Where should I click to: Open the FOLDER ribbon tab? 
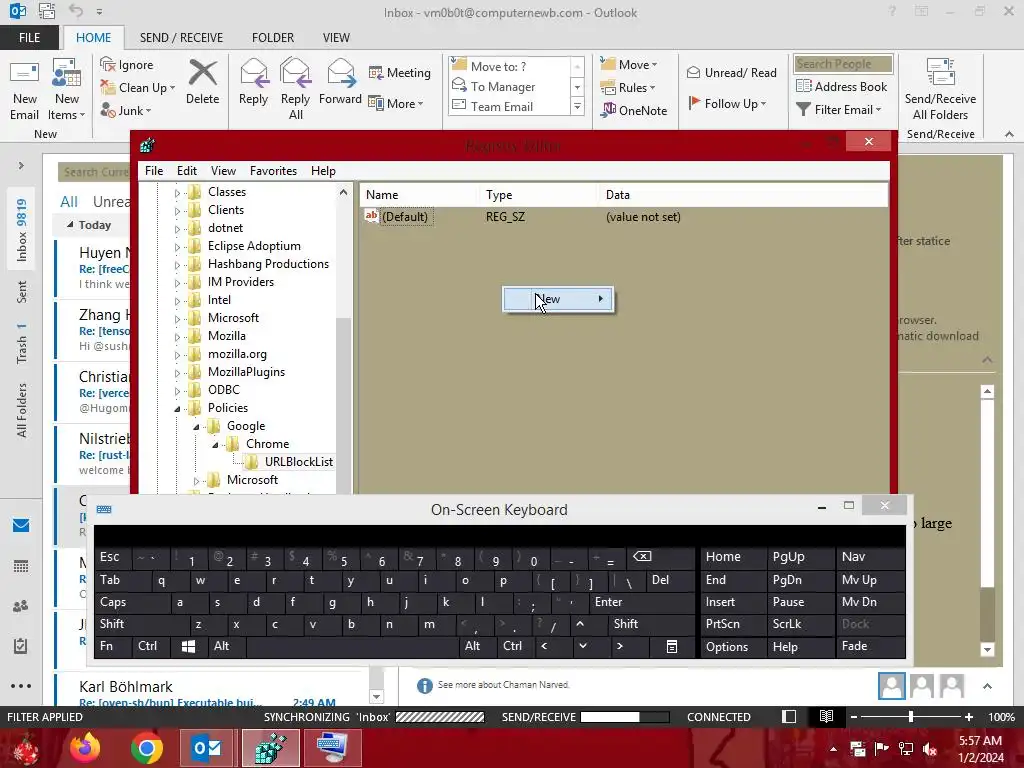pos(273,38)
